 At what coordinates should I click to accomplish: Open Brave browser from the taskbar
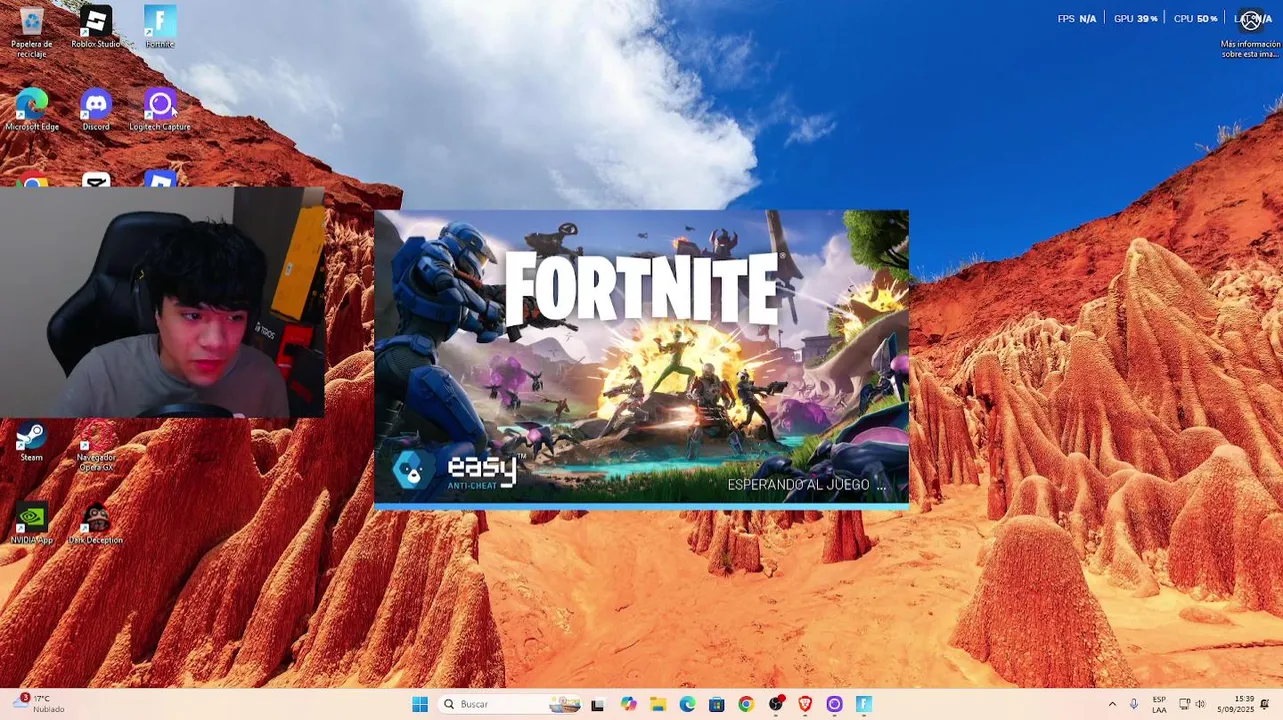[805, 704]
